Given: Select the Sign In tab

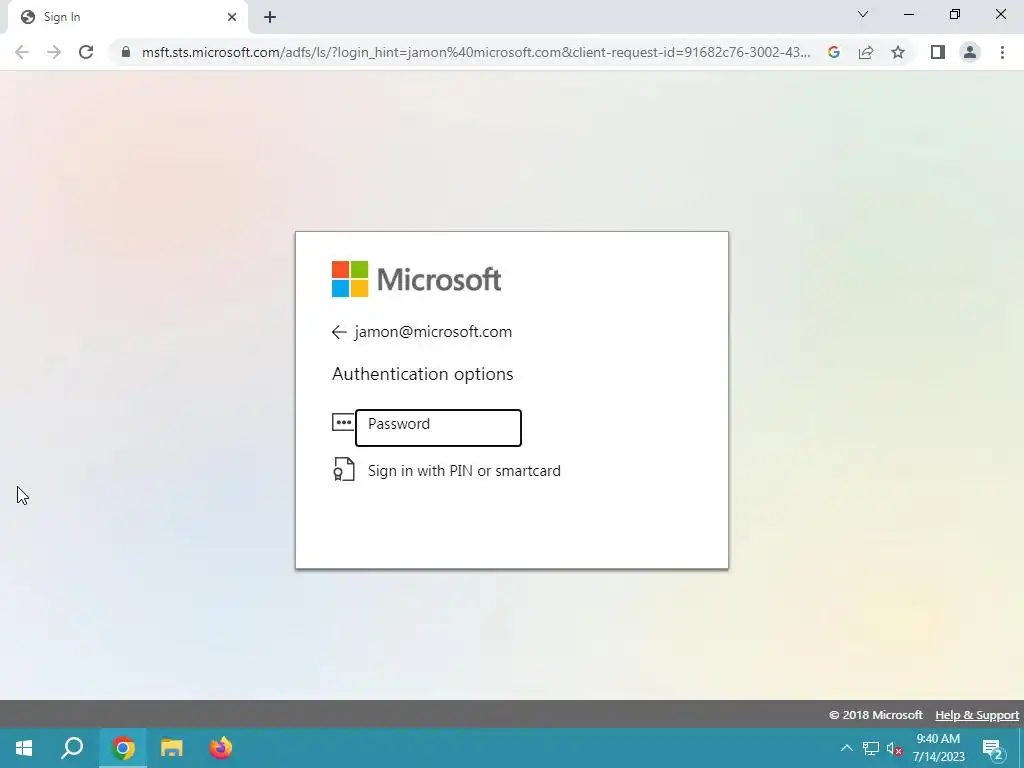Looking at the screenshot, I should point(127,17).
